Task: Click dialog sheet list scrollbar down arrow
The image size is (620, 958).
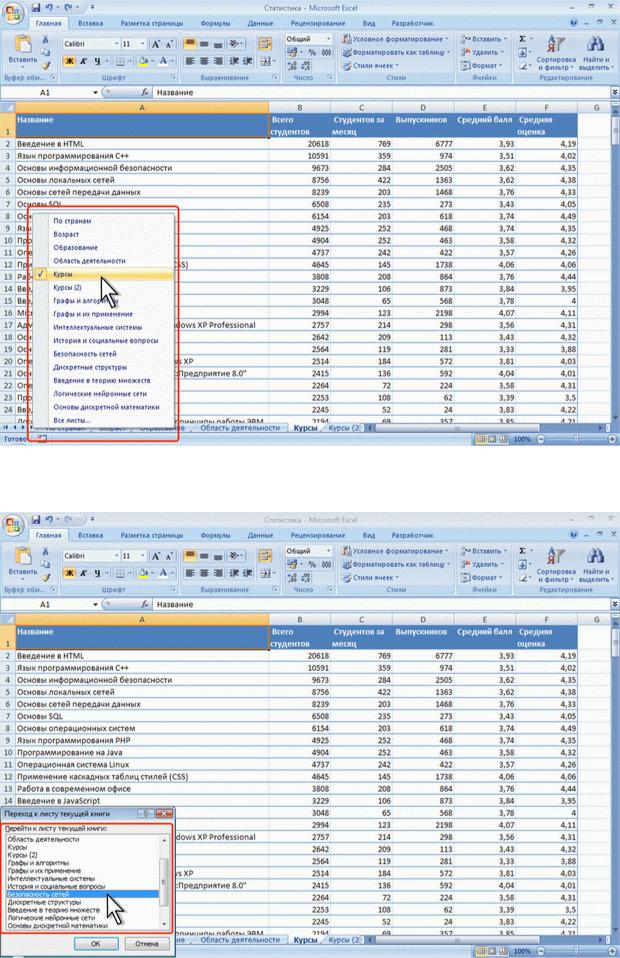Action: click(x=164, y=924)
